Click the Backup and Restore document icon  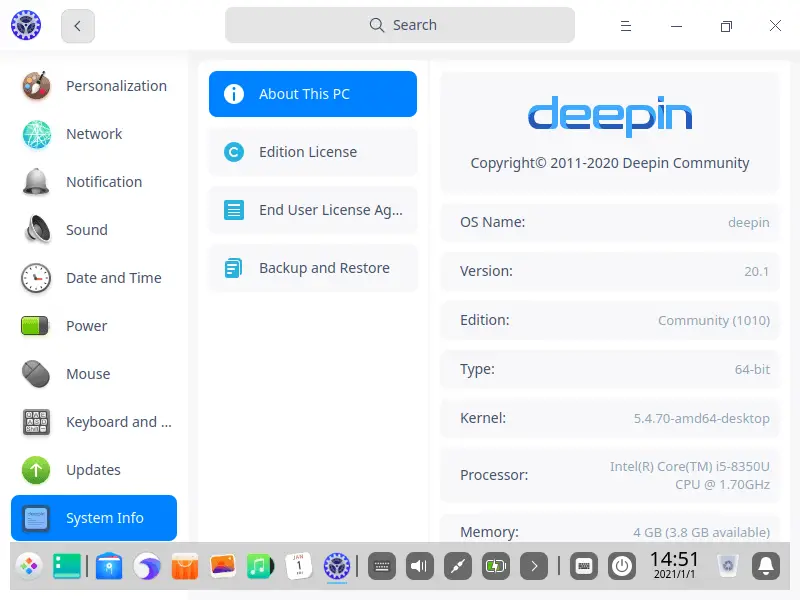234,268
